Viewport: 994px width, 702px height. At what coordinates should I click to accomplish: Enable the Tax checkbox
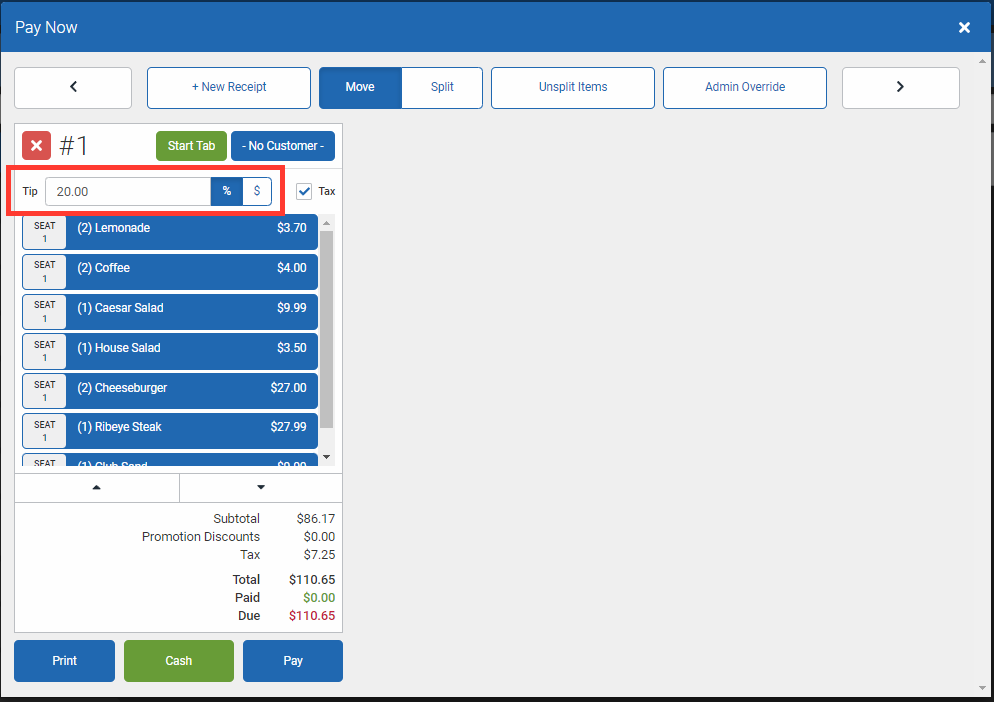point(304,190)
